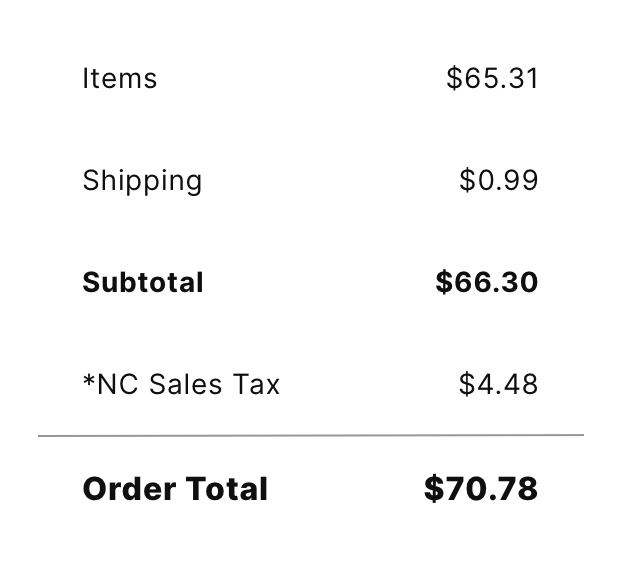Click the dollar sign of the $4.48 tax
This screenshot has width=622, height=566.
pyautogui.click(x=467, y=384)
